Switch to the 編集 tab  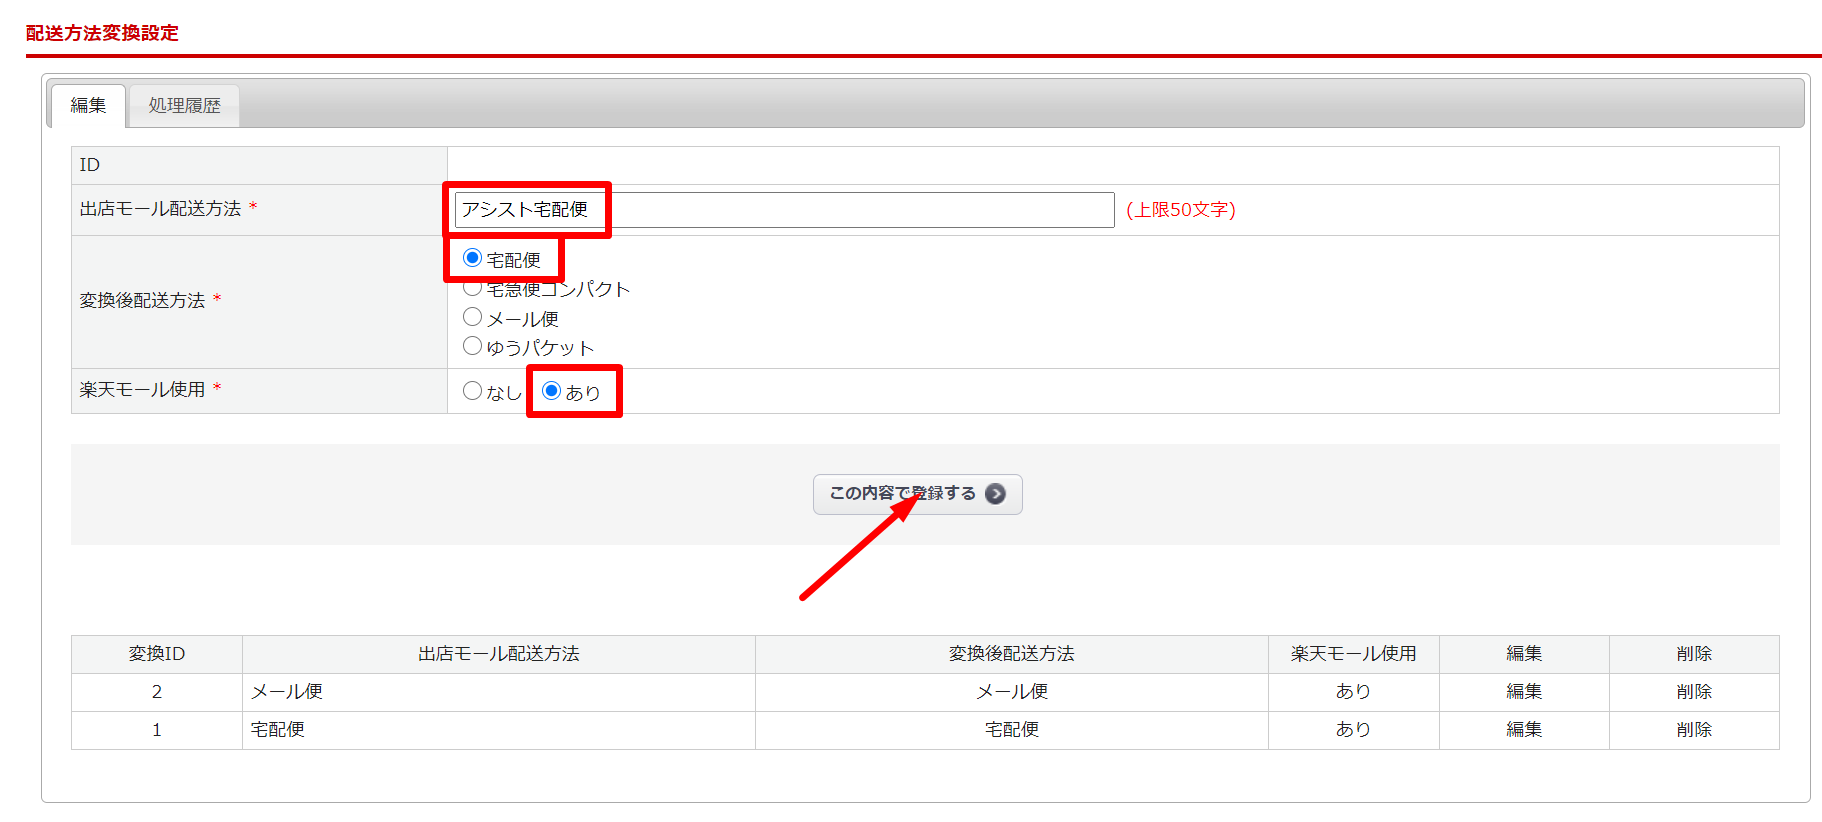[x=88, y=106]
